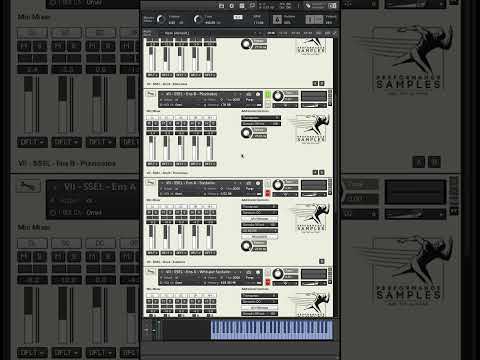
Task: Click info icon on Pizzicatos instrument header
Action: click(258, 94)
